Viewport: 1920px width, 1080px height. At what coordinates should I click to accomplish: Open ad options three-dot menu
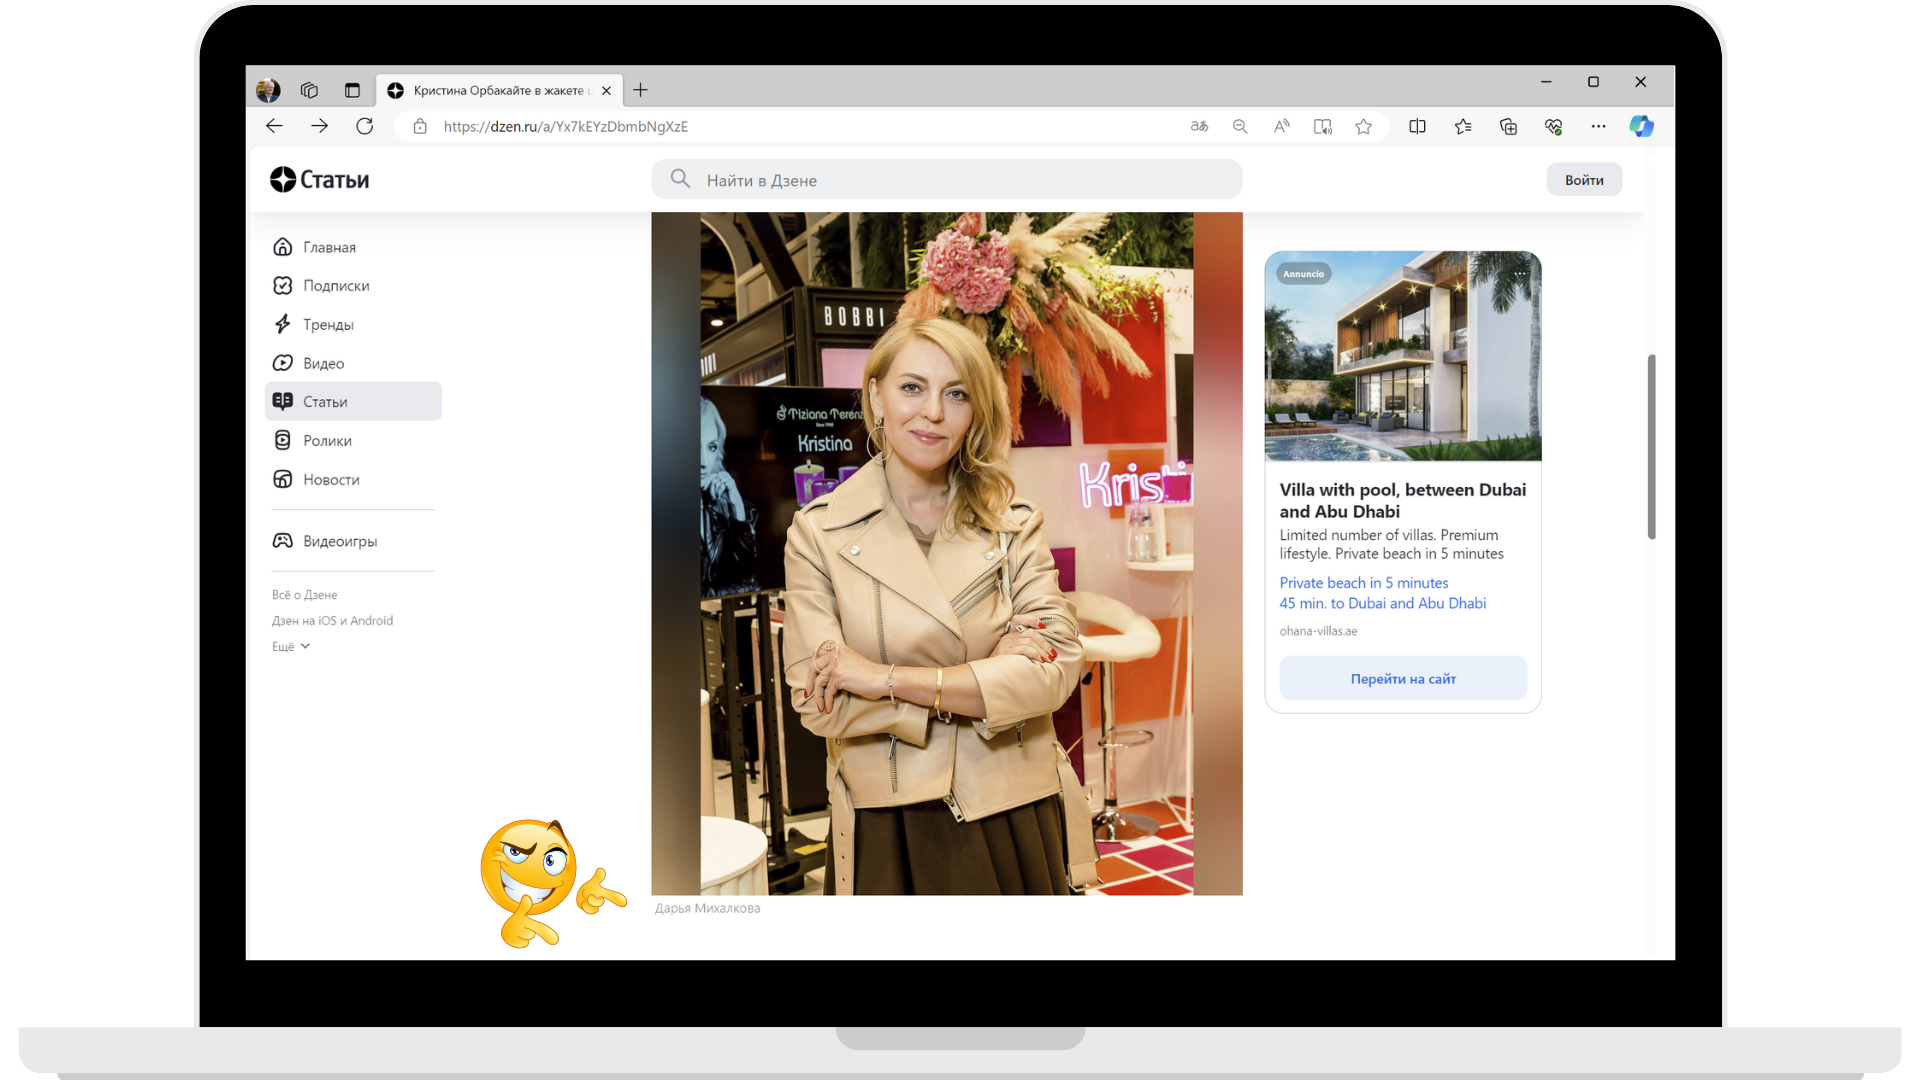1521,273
